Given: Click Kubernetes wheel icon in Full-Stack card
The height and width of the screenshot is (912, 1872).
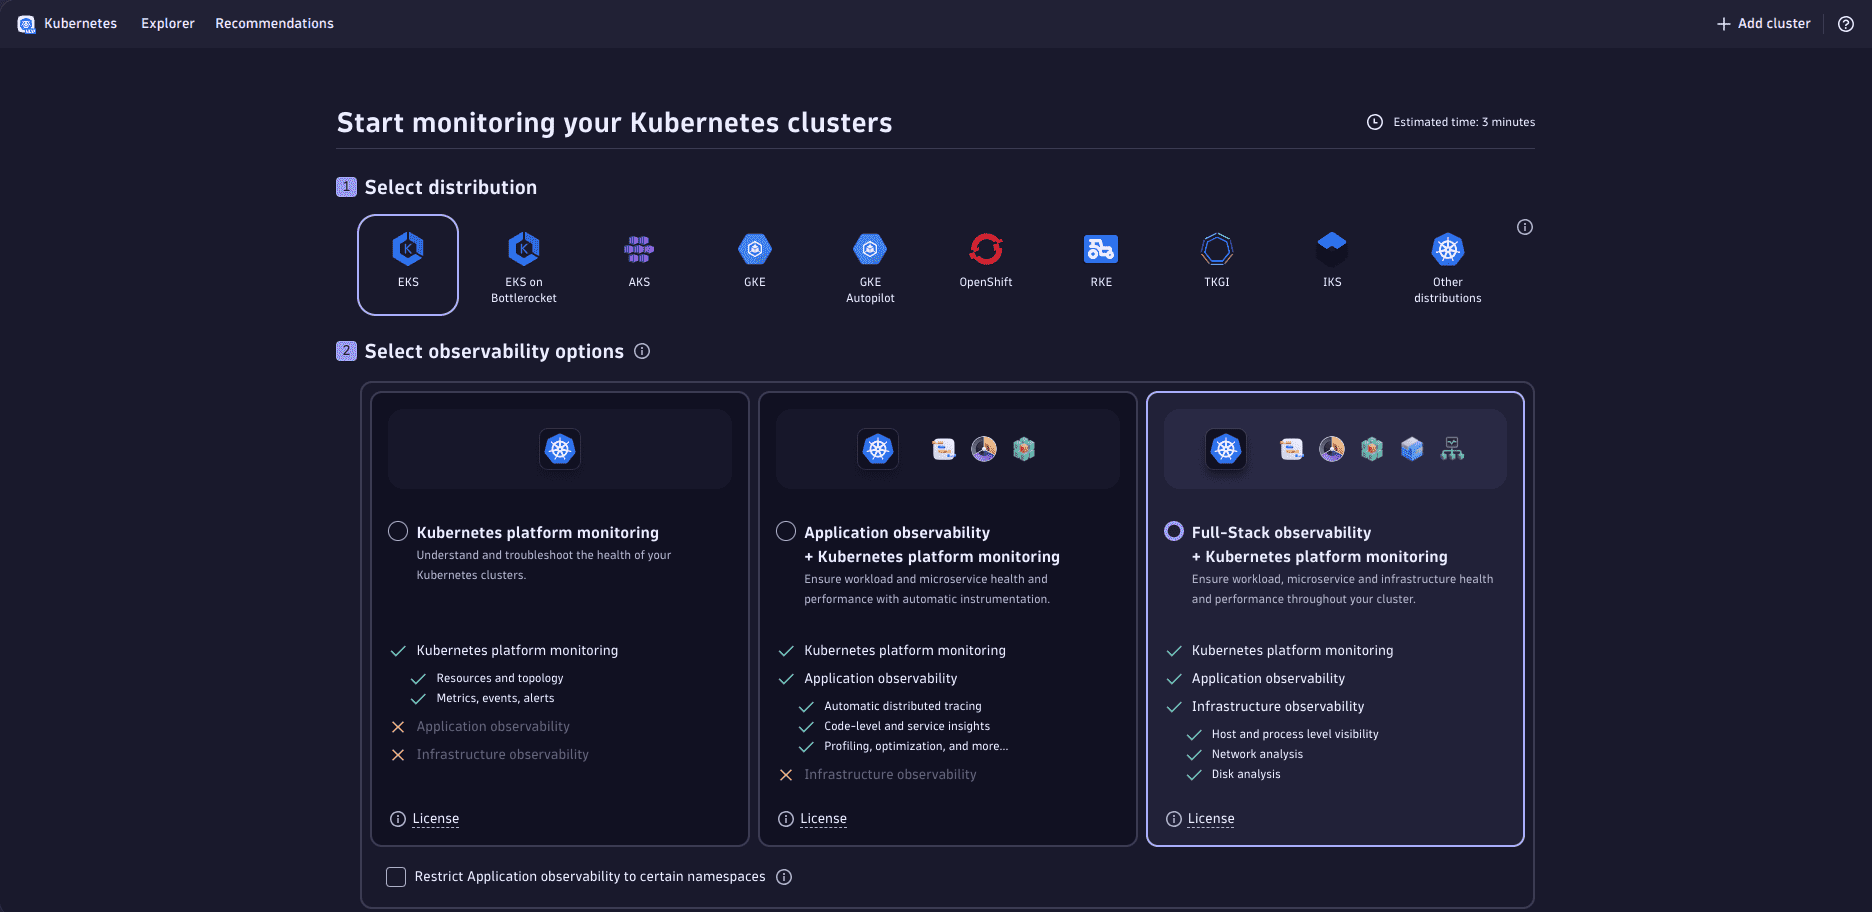Looking at the screenshot, I should pyautogui.click(x=1226, y=449).
